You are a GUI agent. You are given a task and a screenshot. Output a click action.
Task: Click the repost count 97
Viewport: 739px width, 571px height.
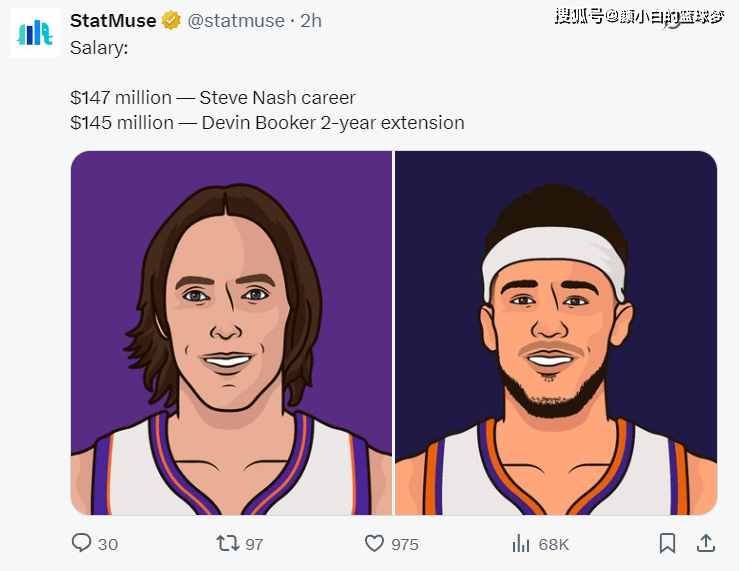(254, 544)
